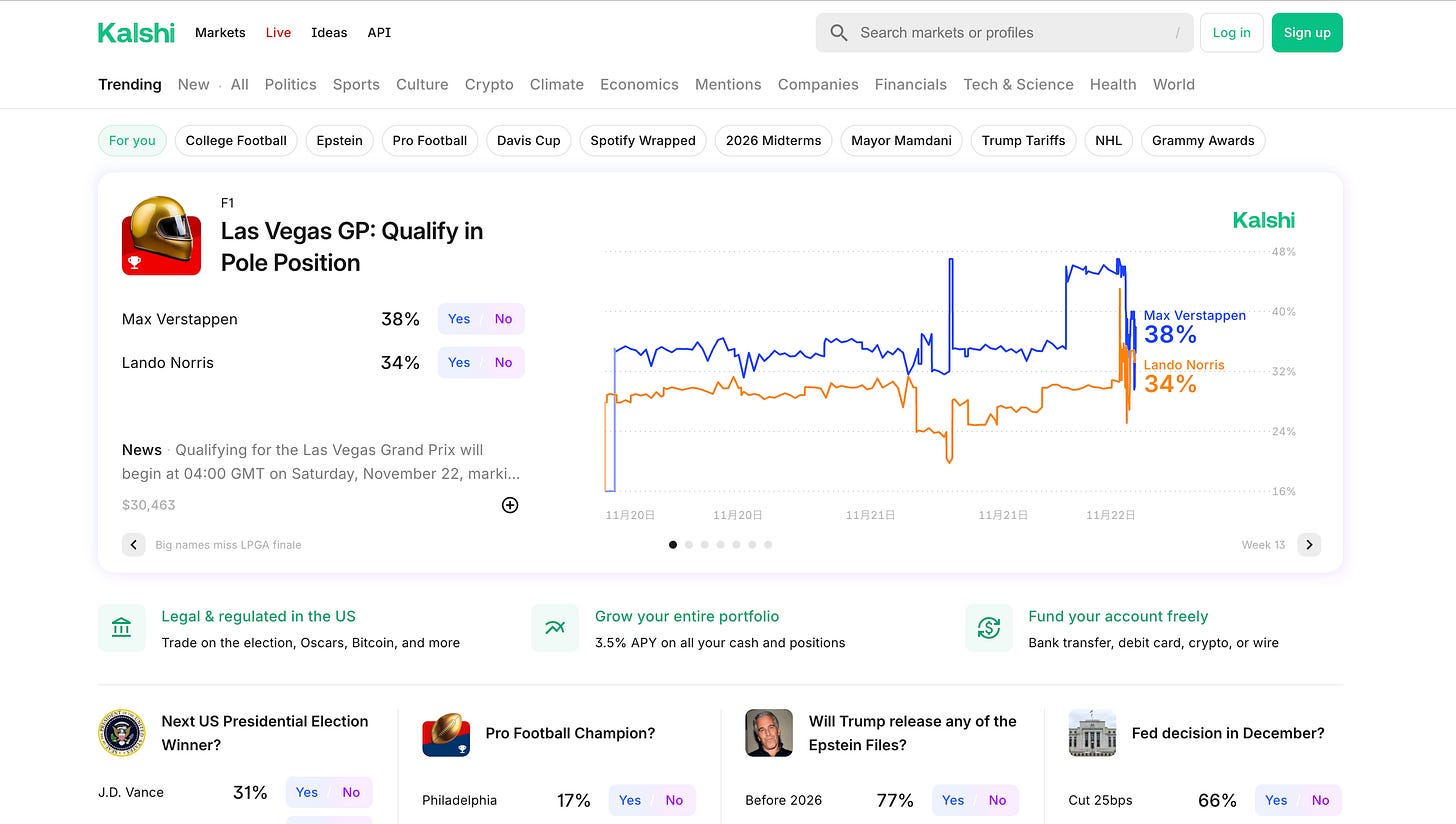Select the Epstein filter chip
This screenshot has width=1456, height=824.
340,140
